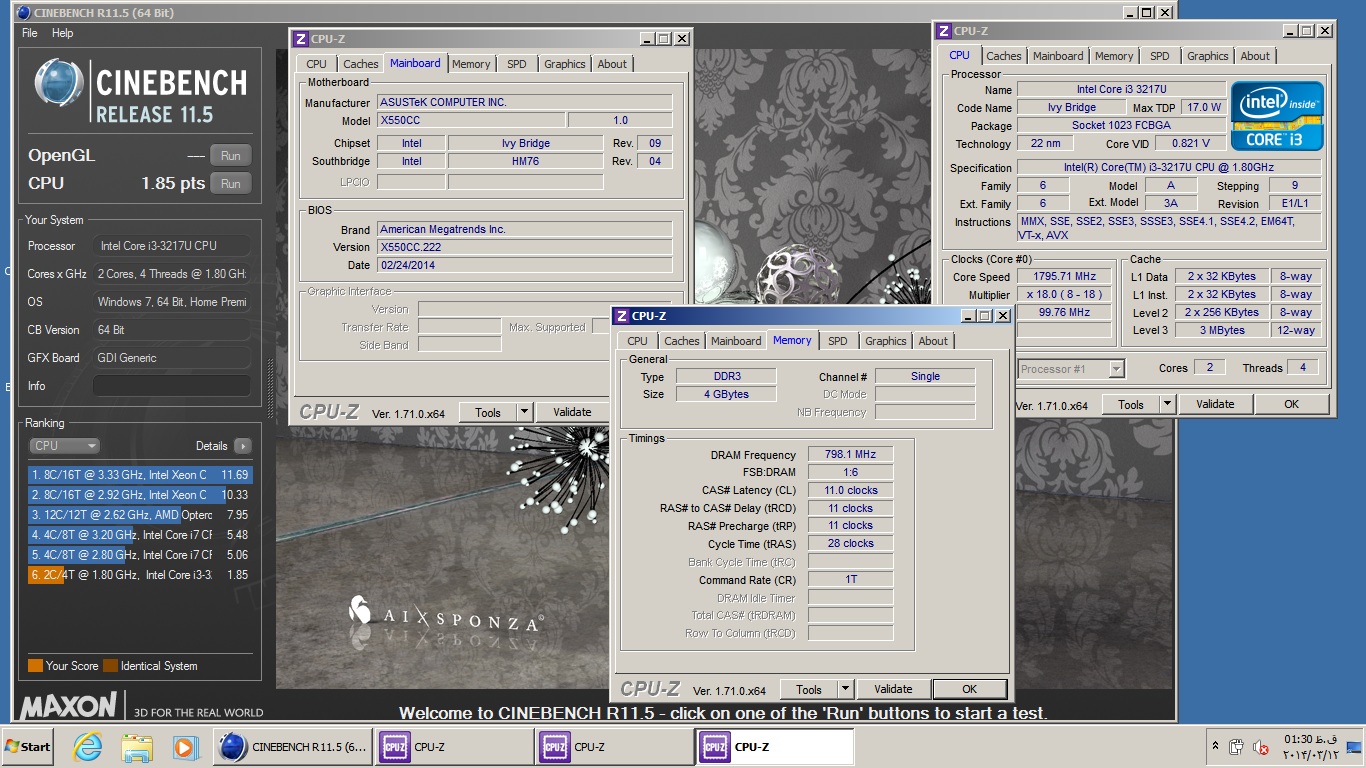Screen dimensions: 1366x768
Task: Launch Windows Media Player from taskbar
Action: click(x=185, y=747)
